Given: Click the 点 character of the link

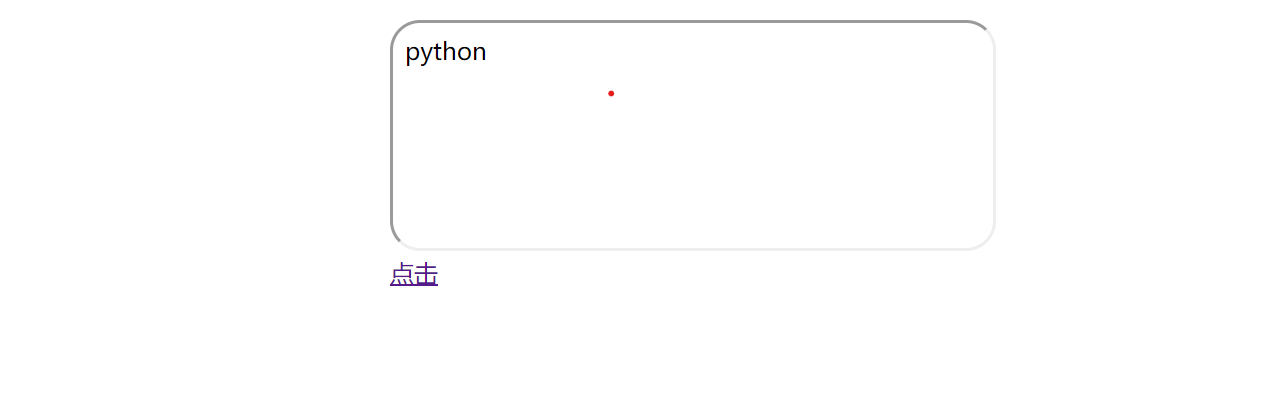Looking at the screenshot, I should [x=402, y=274].
